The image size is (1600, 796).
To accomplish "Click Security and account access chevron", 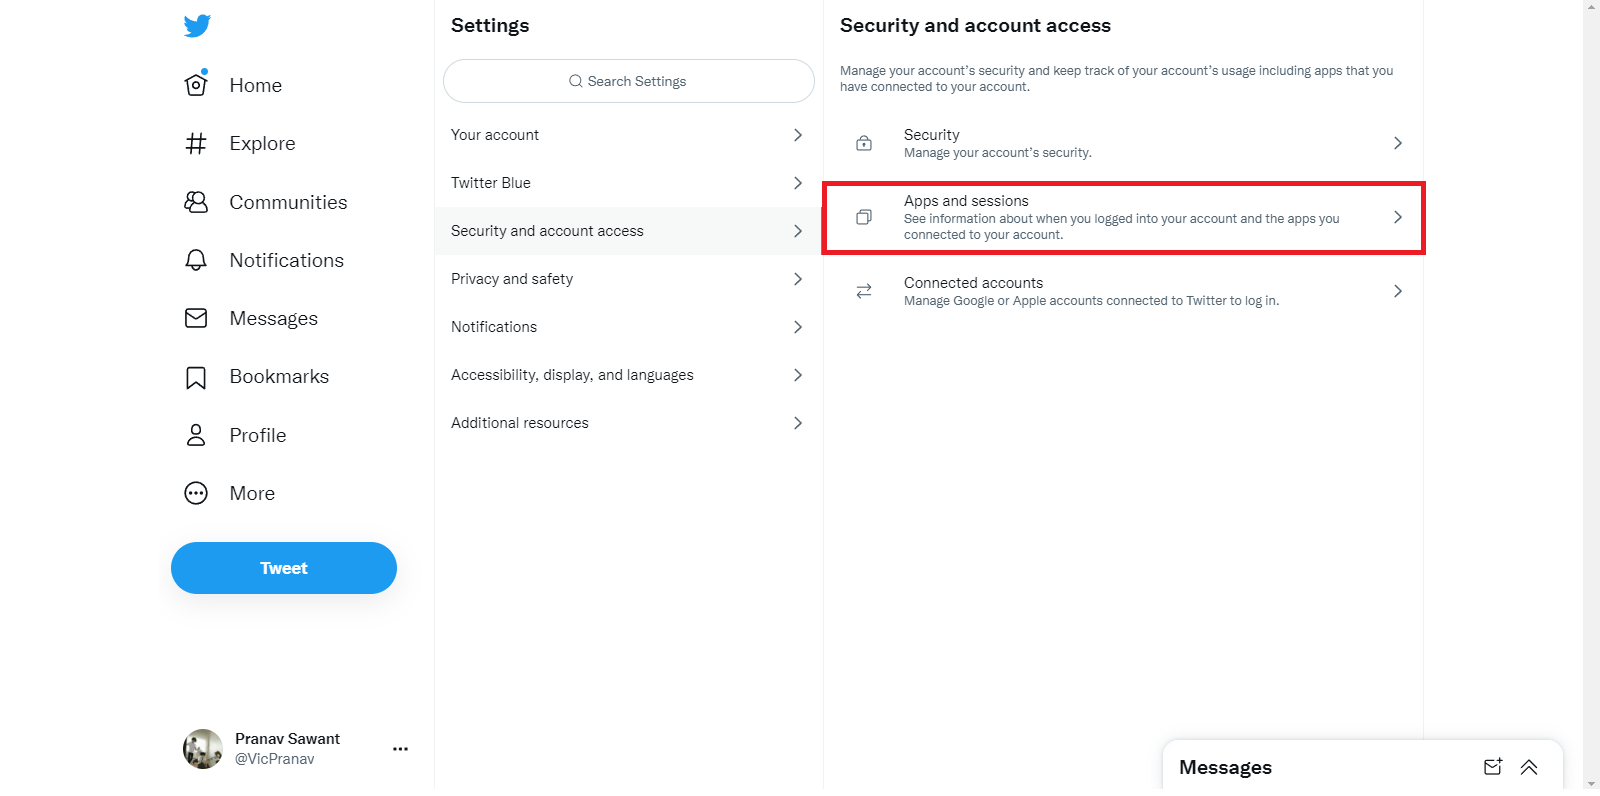I will 798,231.
